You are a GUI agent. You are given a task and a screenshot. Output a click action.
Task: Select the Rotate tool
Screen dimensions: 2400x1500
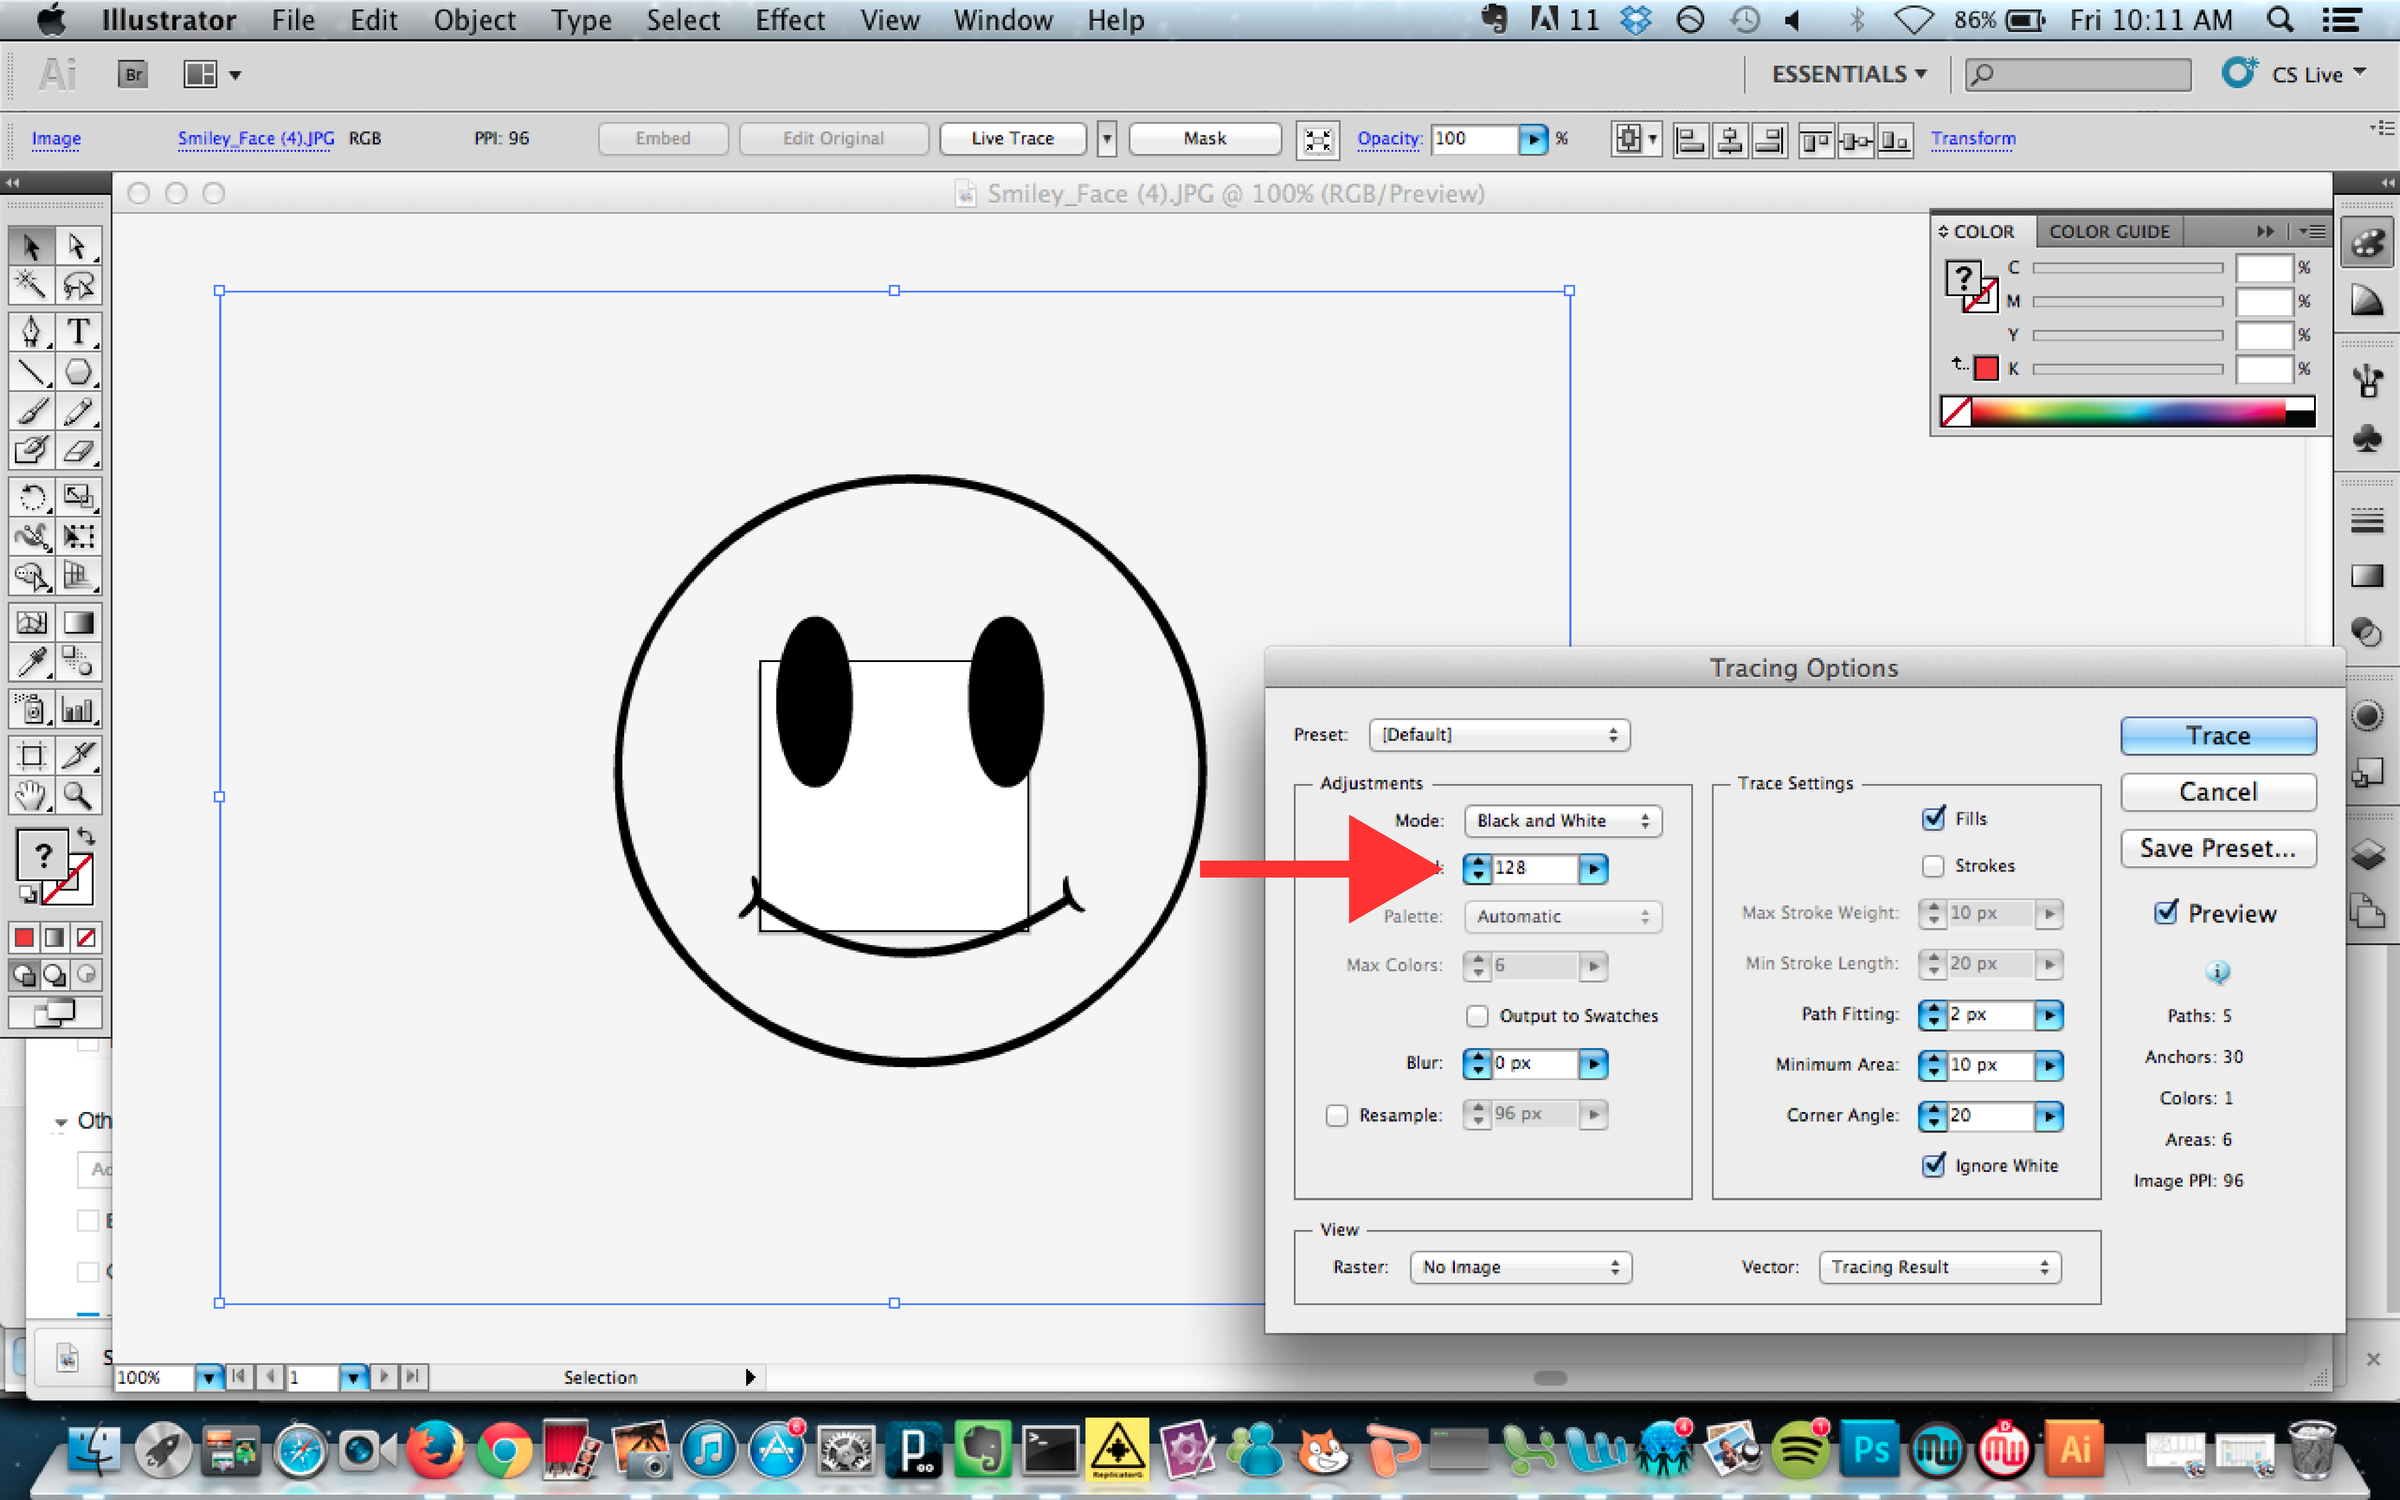pos(31,497)
